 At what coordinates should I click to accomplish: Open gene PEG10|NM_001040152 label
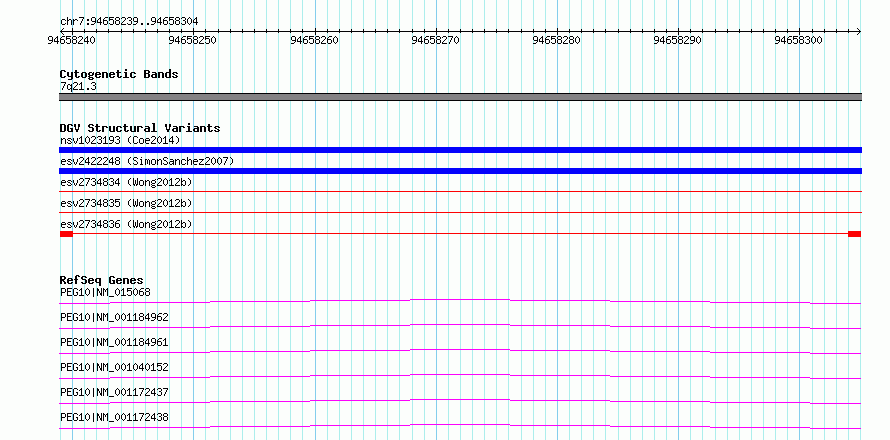coord(114,367)
